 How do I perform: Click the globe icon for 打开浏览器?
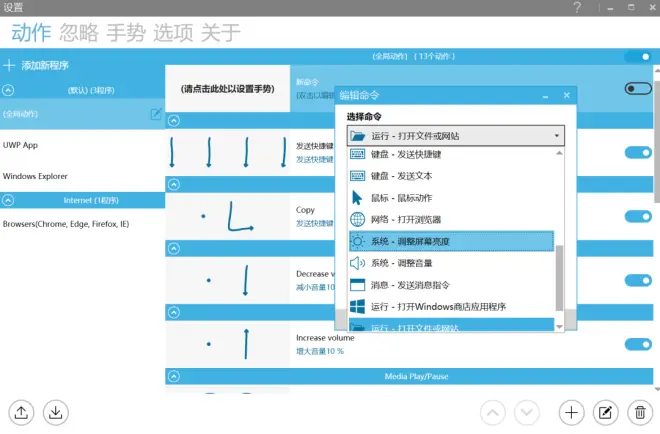tap(358, 220)
